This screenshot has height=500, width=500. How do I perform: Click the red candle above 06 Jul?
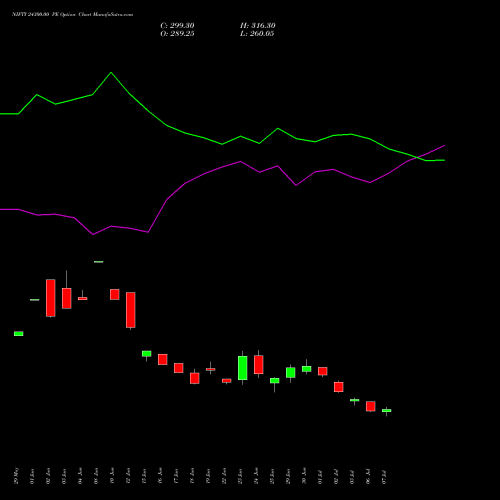coord(371,406)
